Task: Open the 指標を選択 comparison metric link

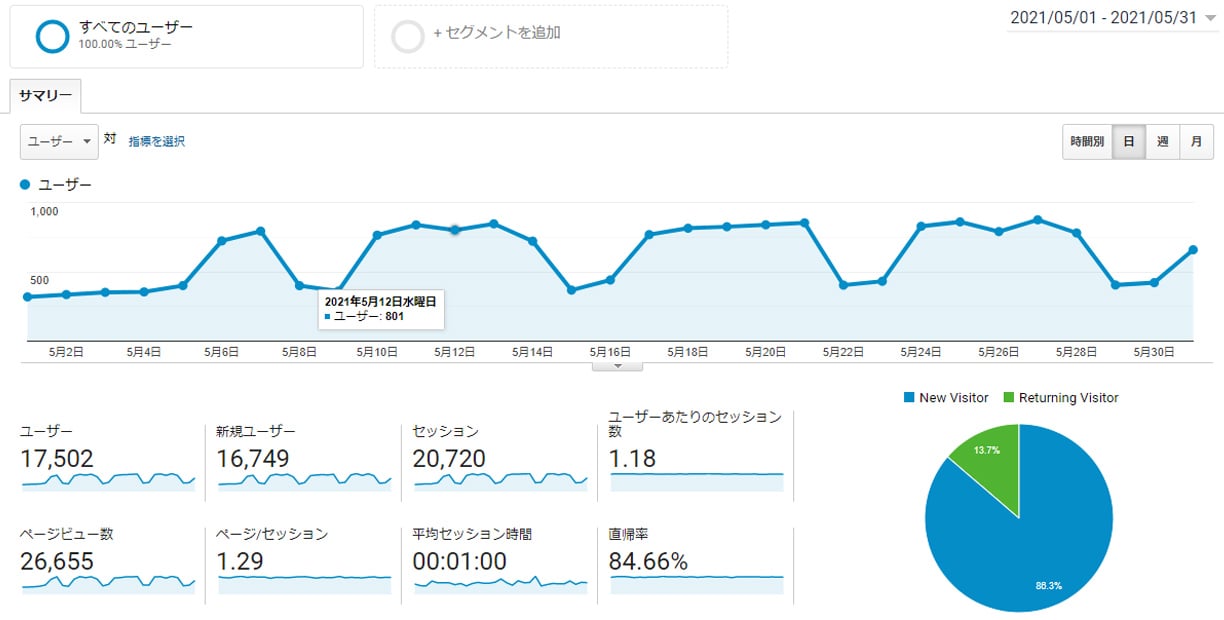Action: point(158,141)
